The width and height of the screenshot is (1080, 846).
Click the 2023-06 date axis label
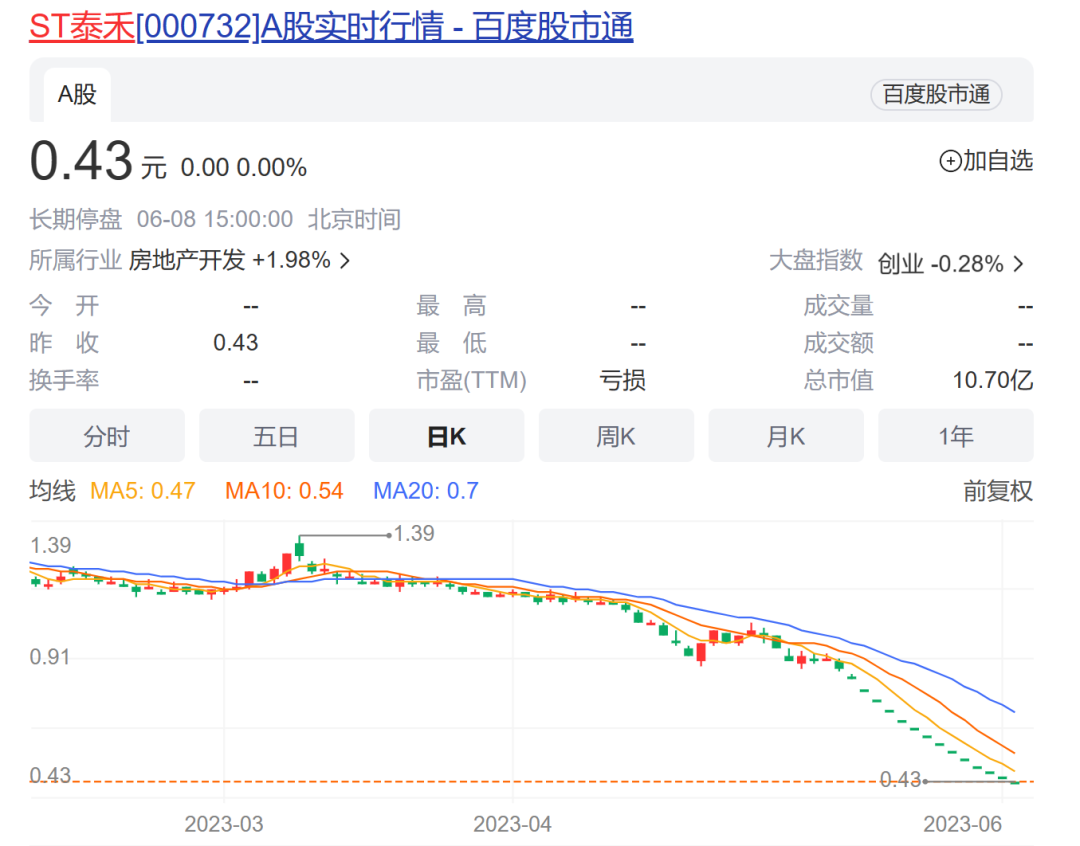pyautogui.click(x=963, y=824)
